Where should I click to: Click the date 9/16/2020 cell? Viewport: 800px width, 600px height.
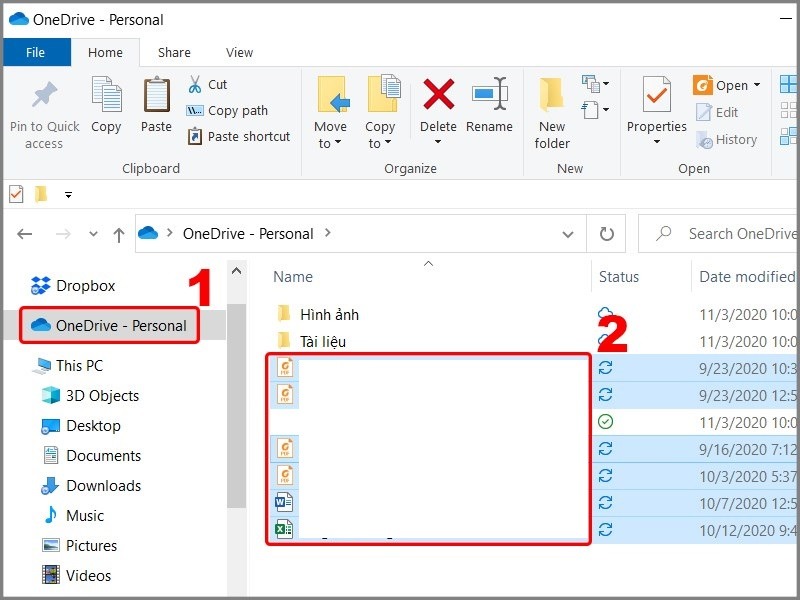tap(747, 449)
